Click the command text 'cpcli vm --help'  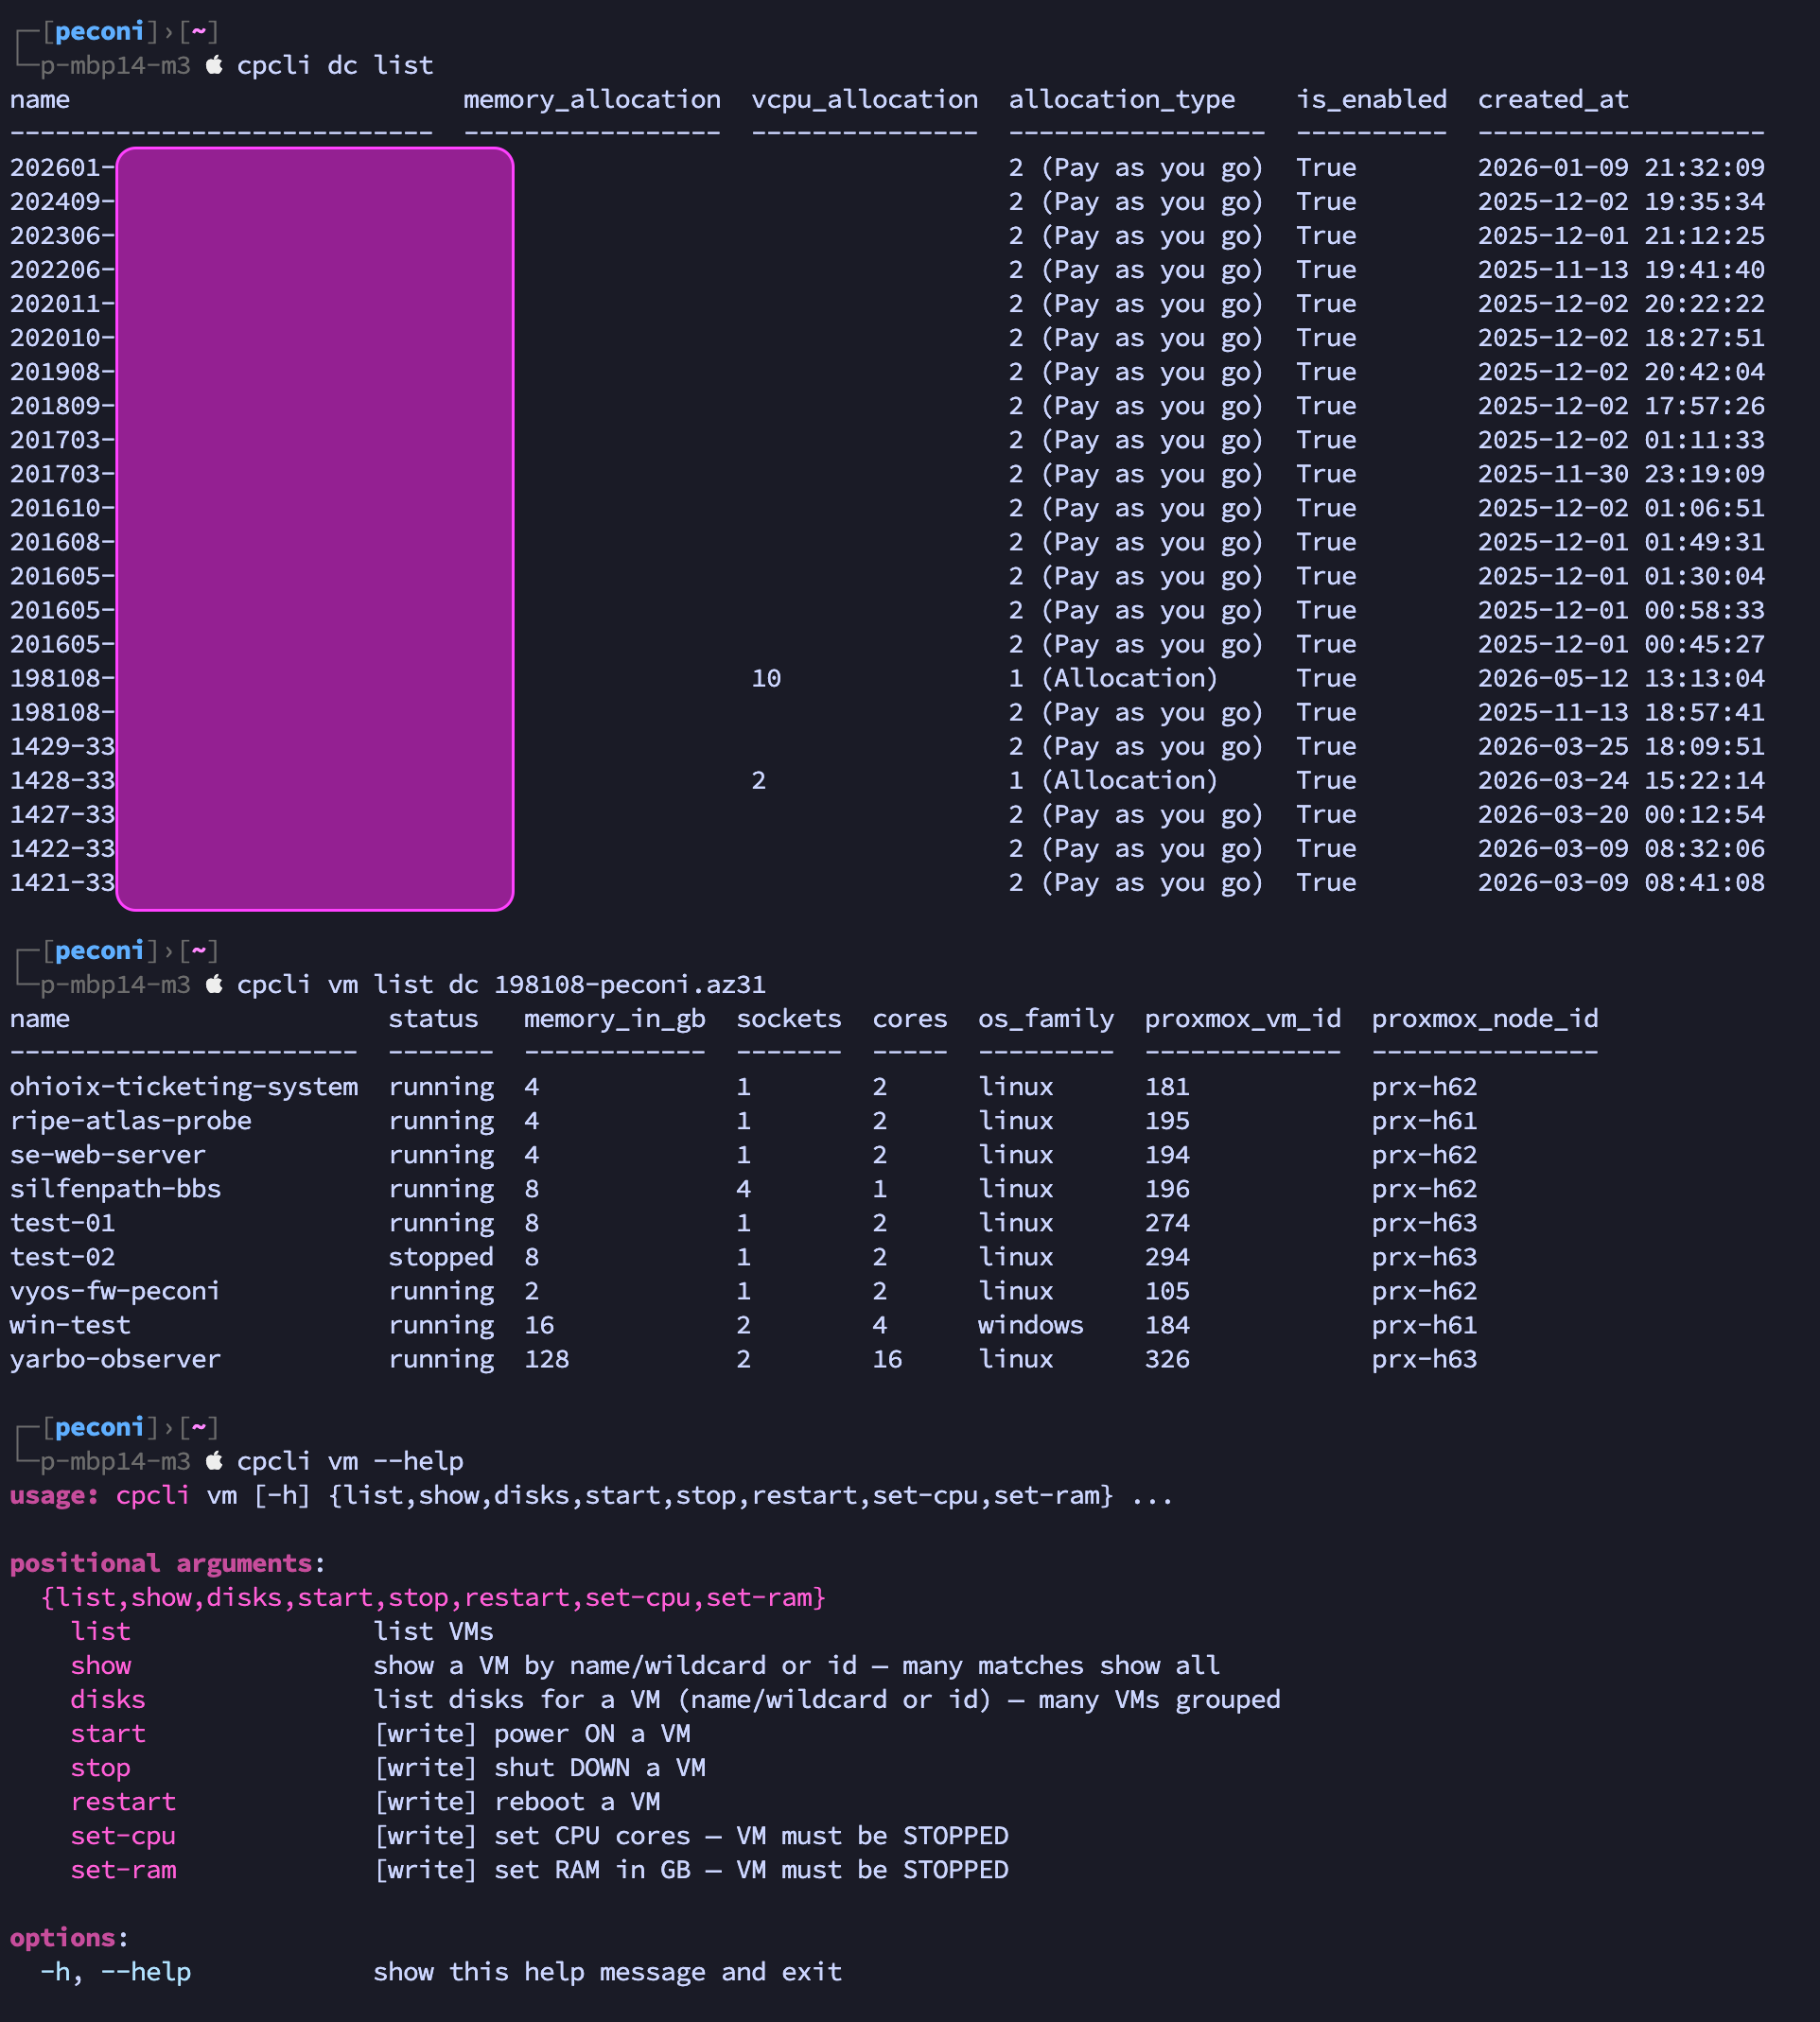[x=350, y=1461]
